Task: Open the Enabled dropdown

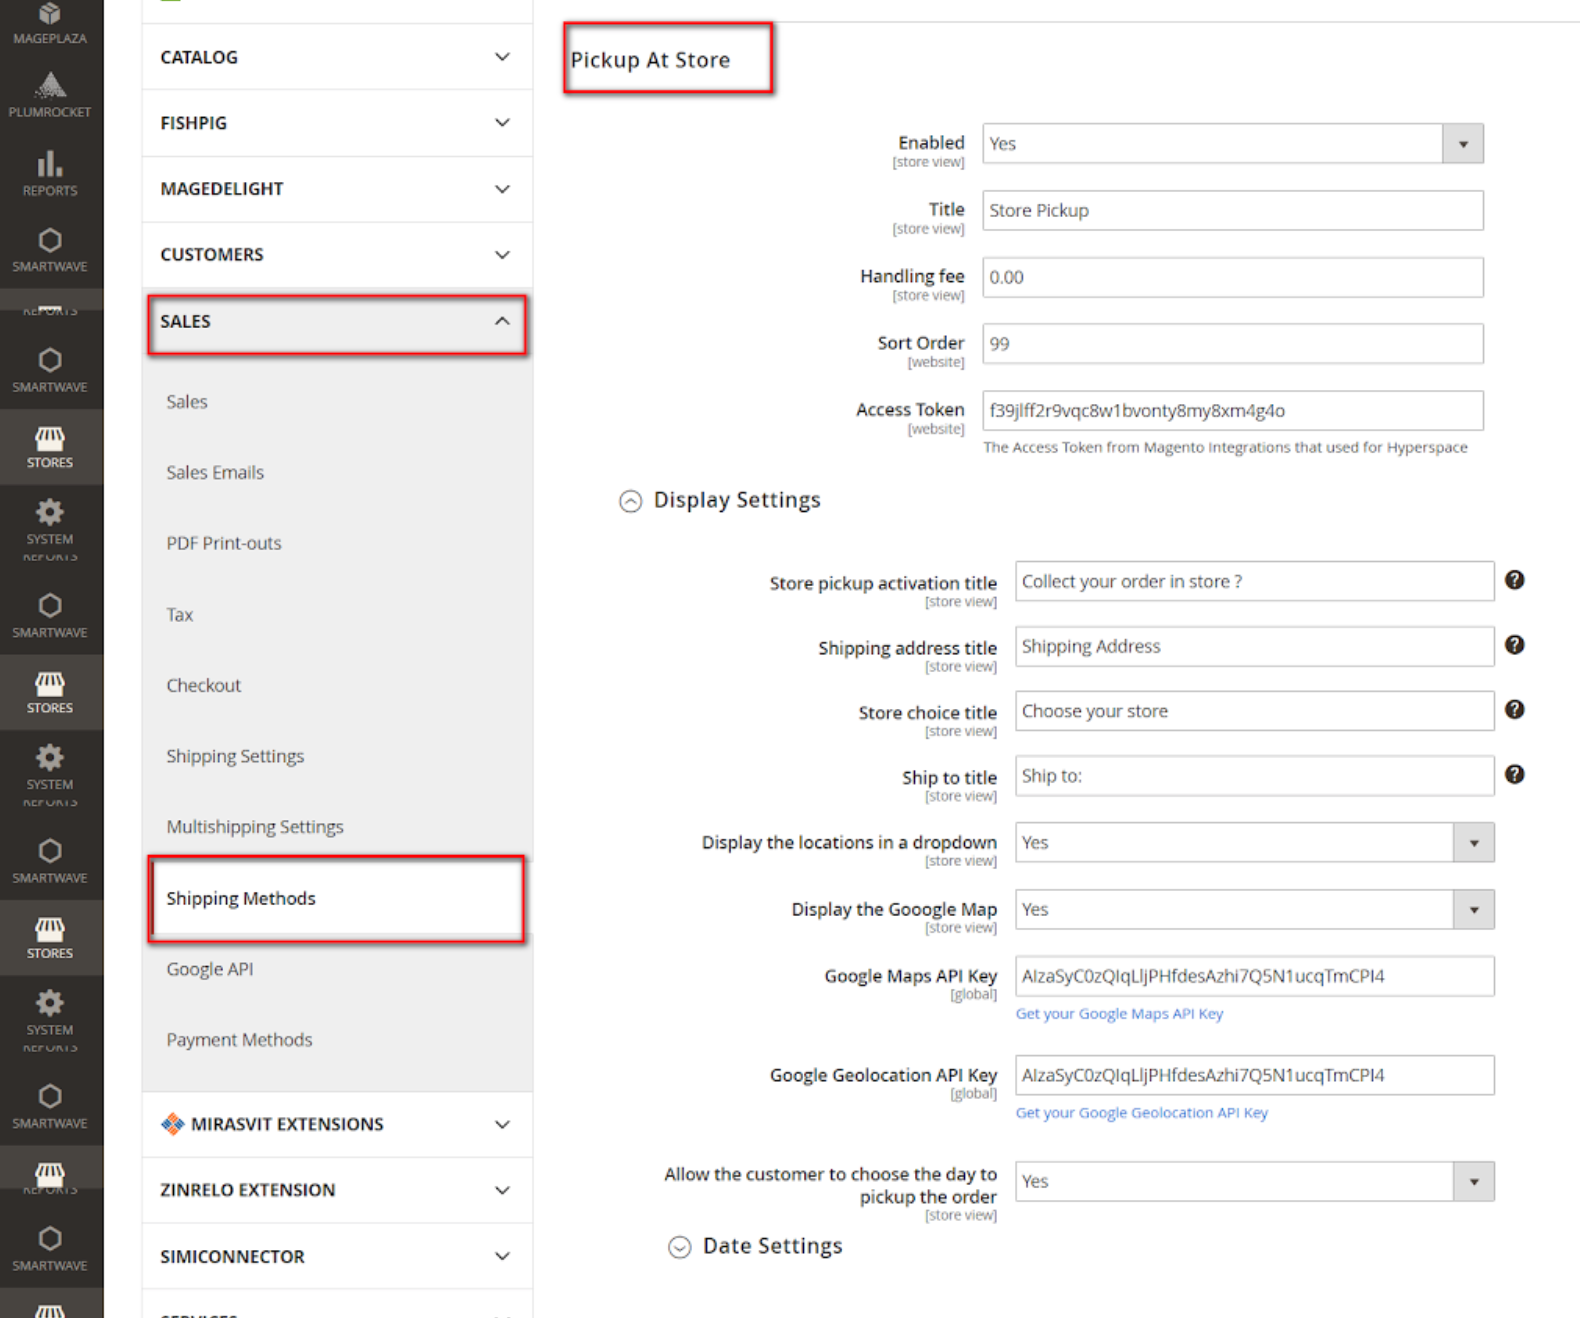Action: click(x=1232, y=144)
